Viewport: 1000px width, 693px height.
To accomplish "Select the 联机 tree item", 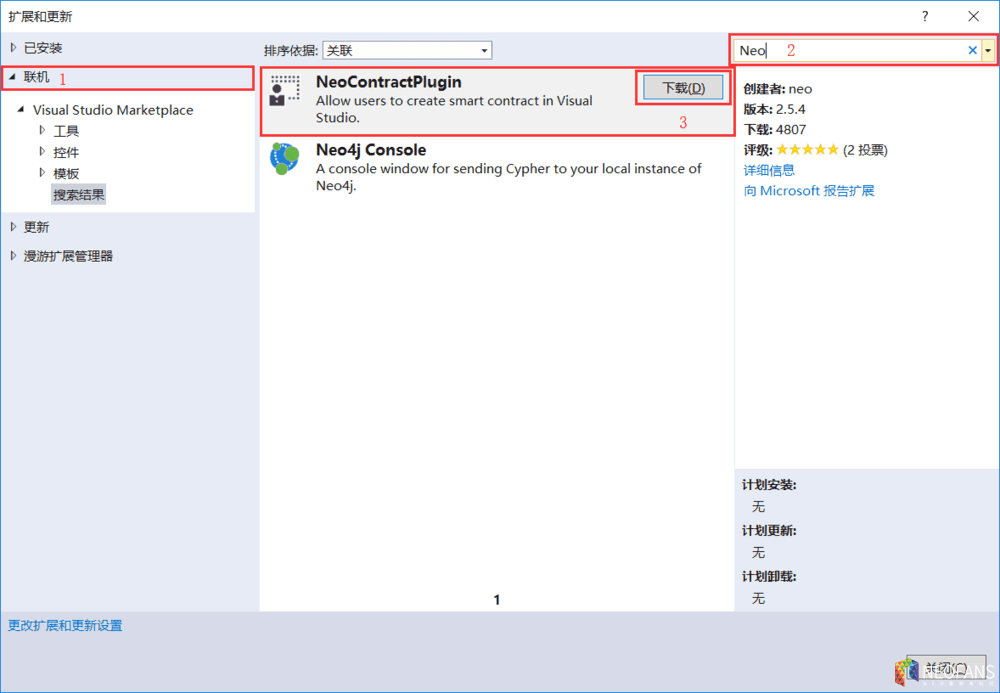I will pyautogui.click(x=36, y=77).
